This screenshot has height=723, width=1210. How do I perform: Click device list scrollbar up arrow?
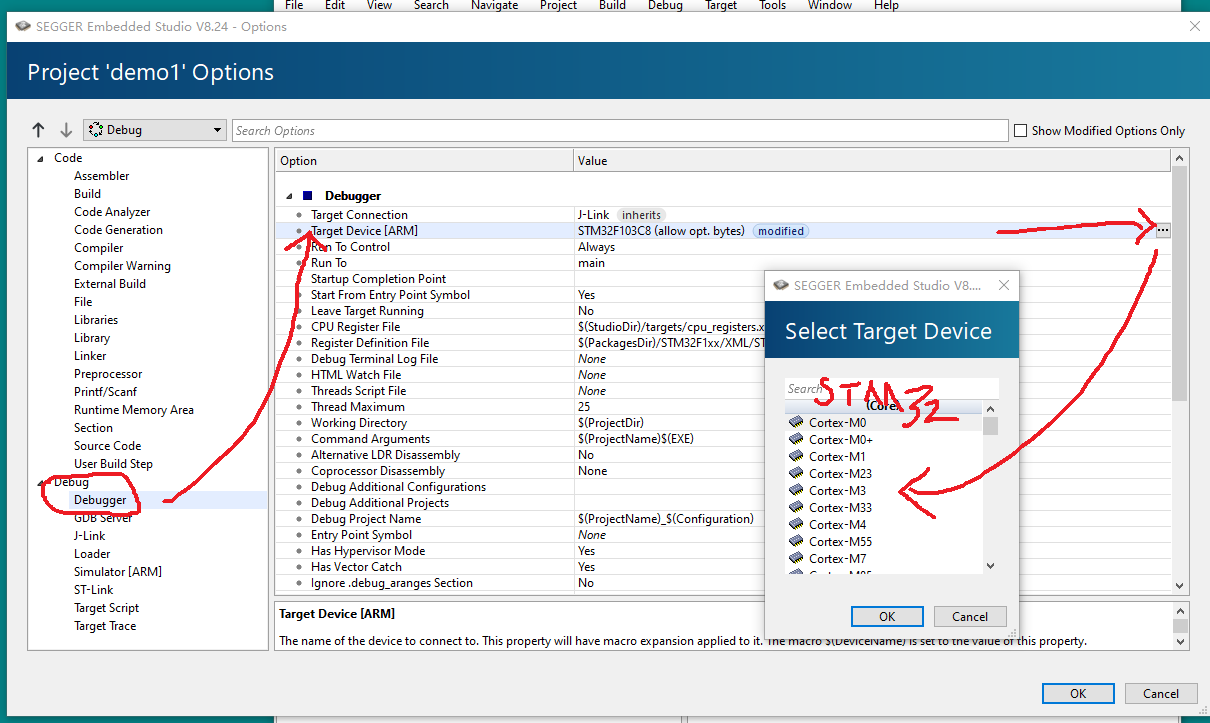[x=990, y=408]
